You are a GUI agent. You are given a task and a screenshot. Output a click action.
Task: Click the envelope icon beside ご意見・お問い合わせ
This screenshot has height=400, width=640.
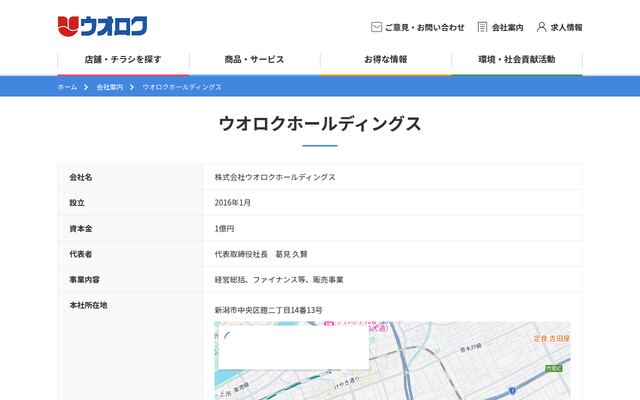click(376, 27)
